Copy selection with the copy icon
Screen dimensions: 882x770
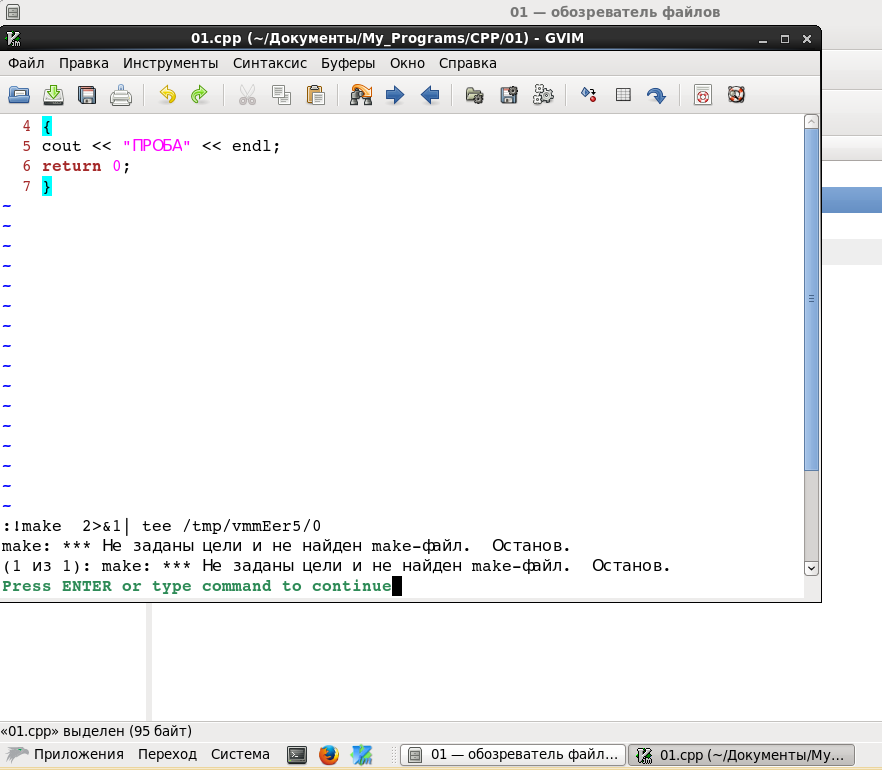(281, 95)
